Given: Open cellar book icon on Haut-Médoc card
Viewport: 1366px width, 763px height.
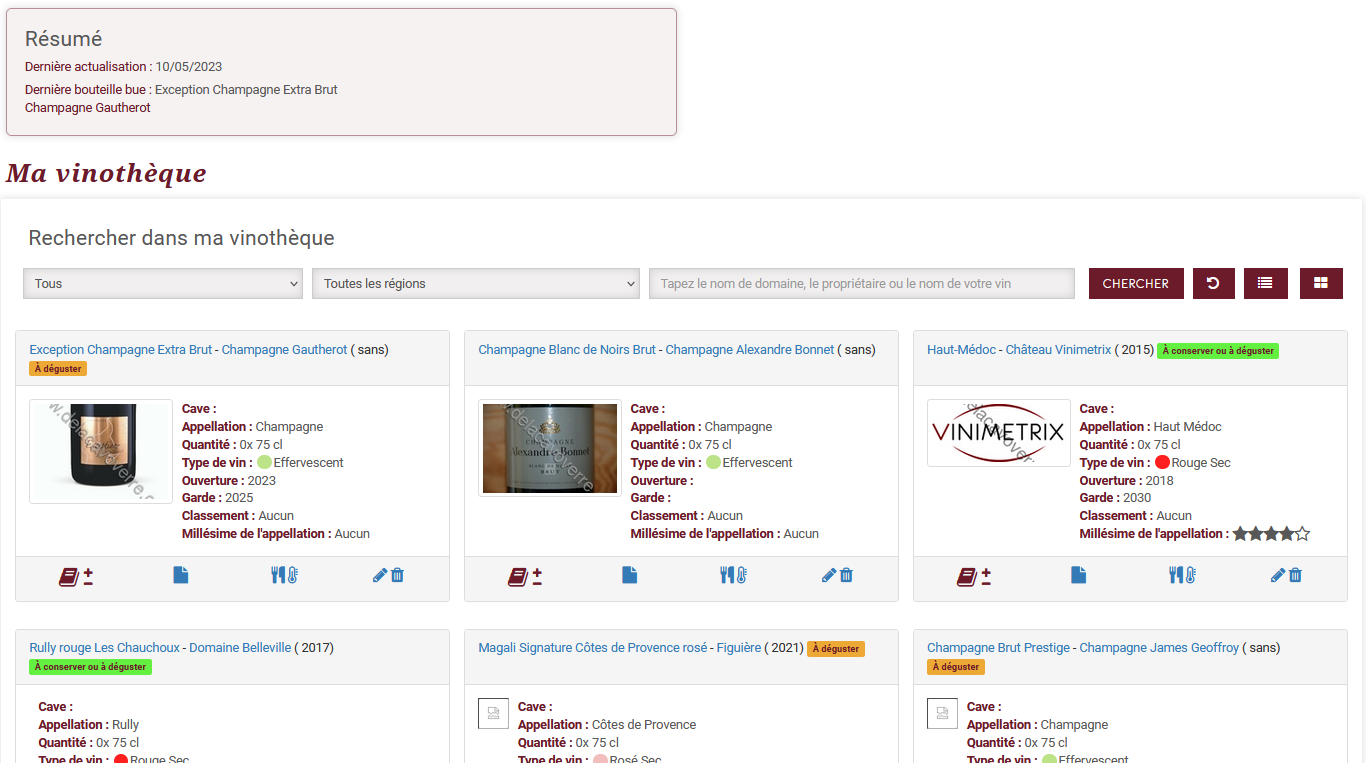Looking at the screenshot, I should click(967, 576).
